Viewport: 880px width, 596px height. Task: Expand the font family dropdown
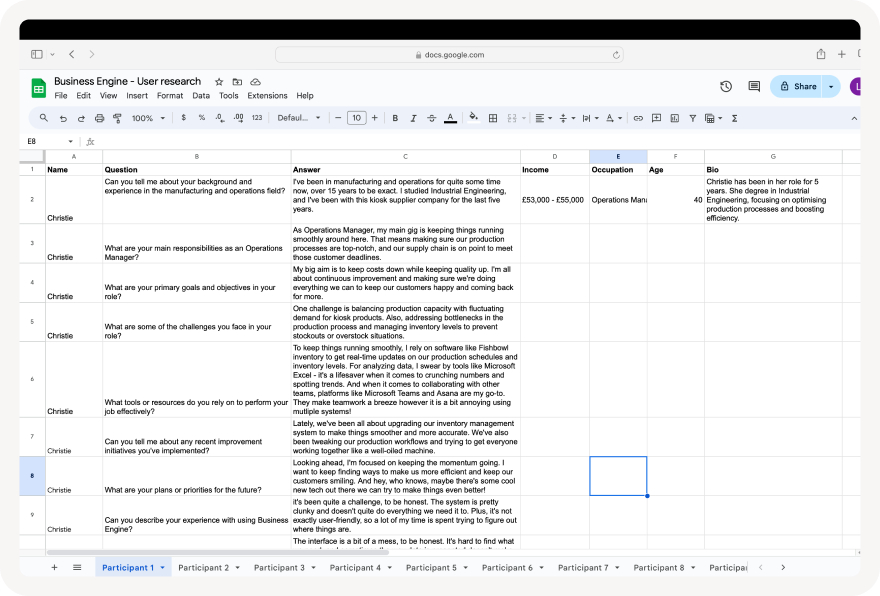(299, 118)
